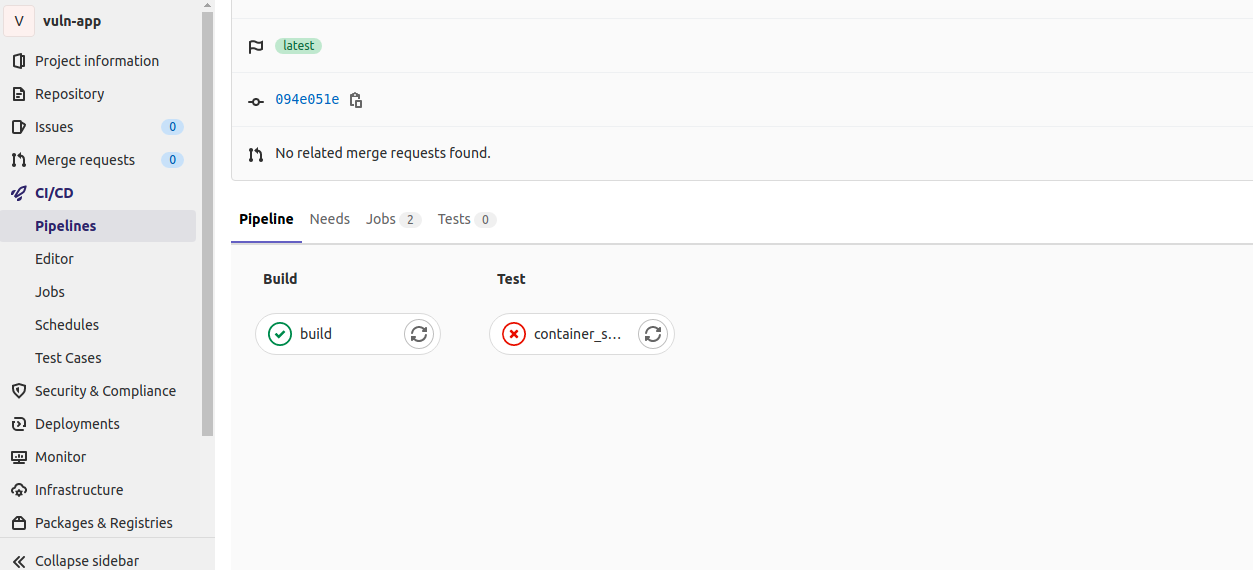Retry the build job
The height and width of the screenshot is (570, 1253).
pos(419,334)
